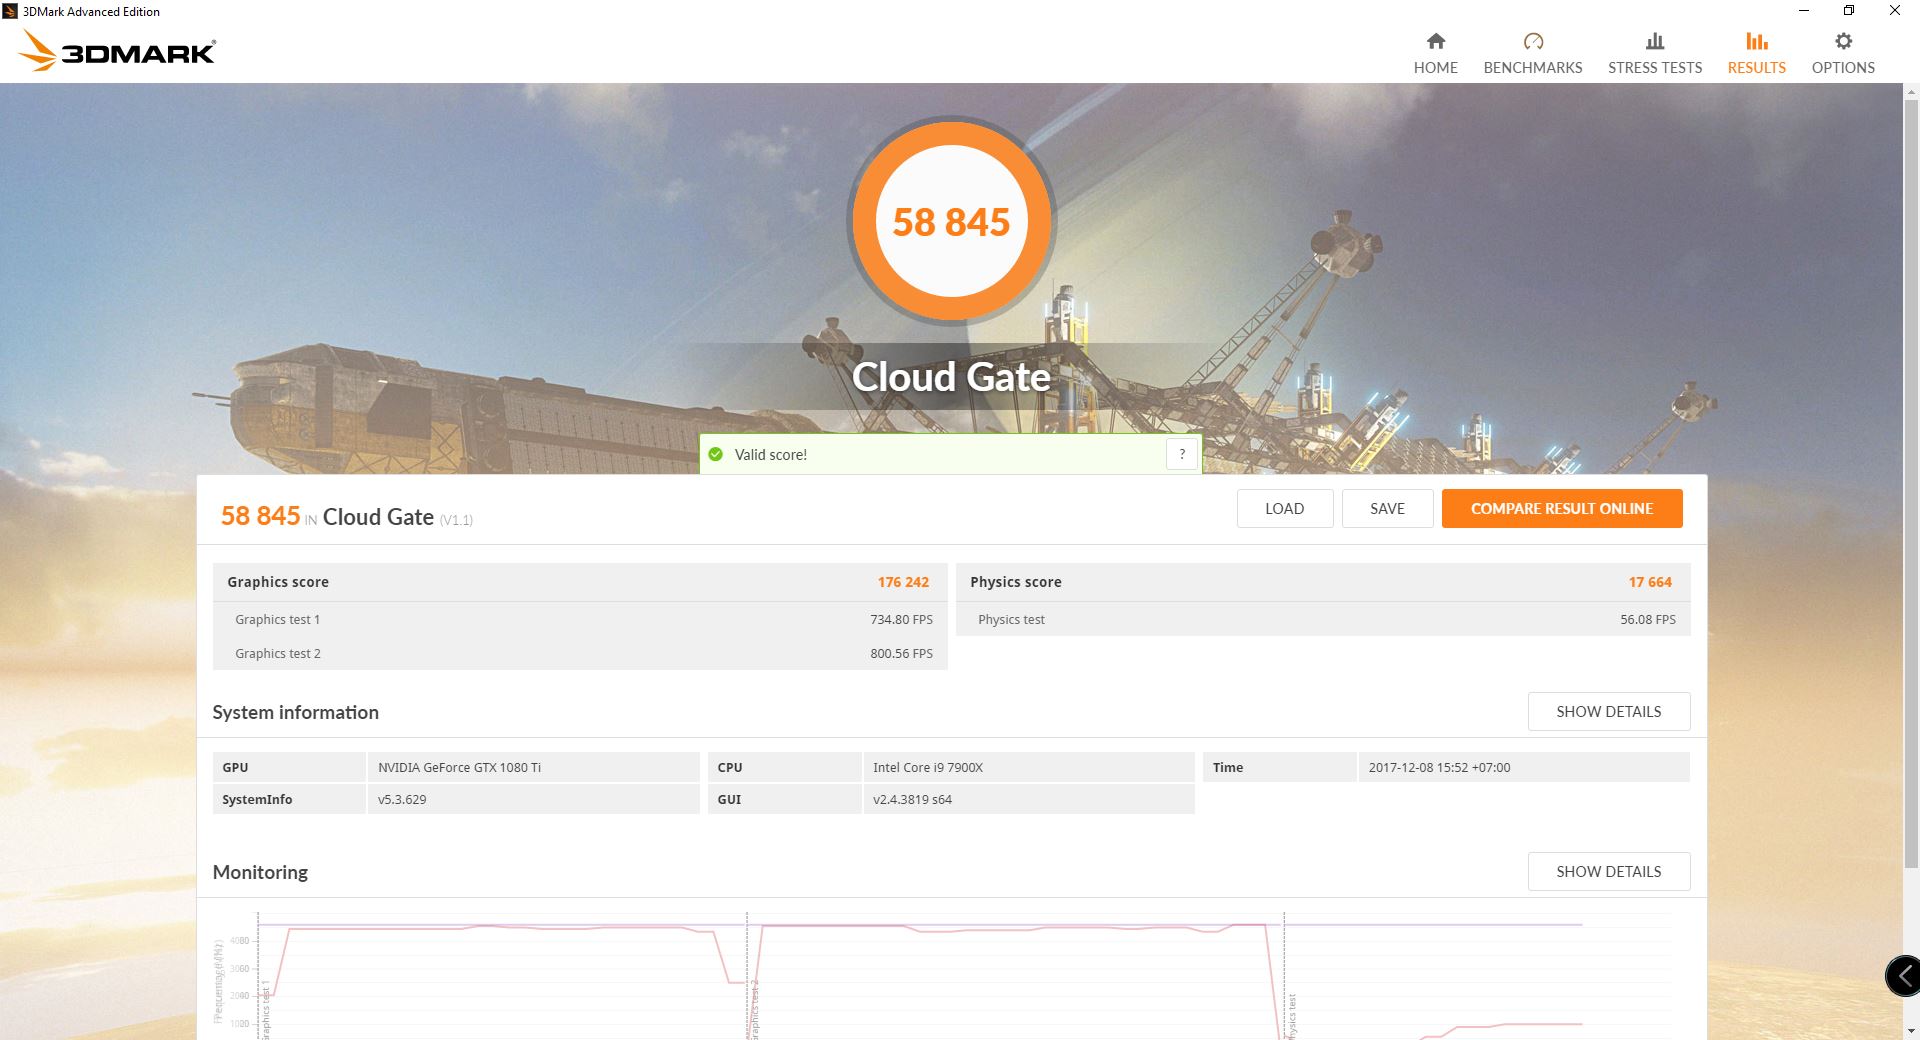Save the benchmark result
This screenshot has height=1040, width=1920.
[1387, 508]
